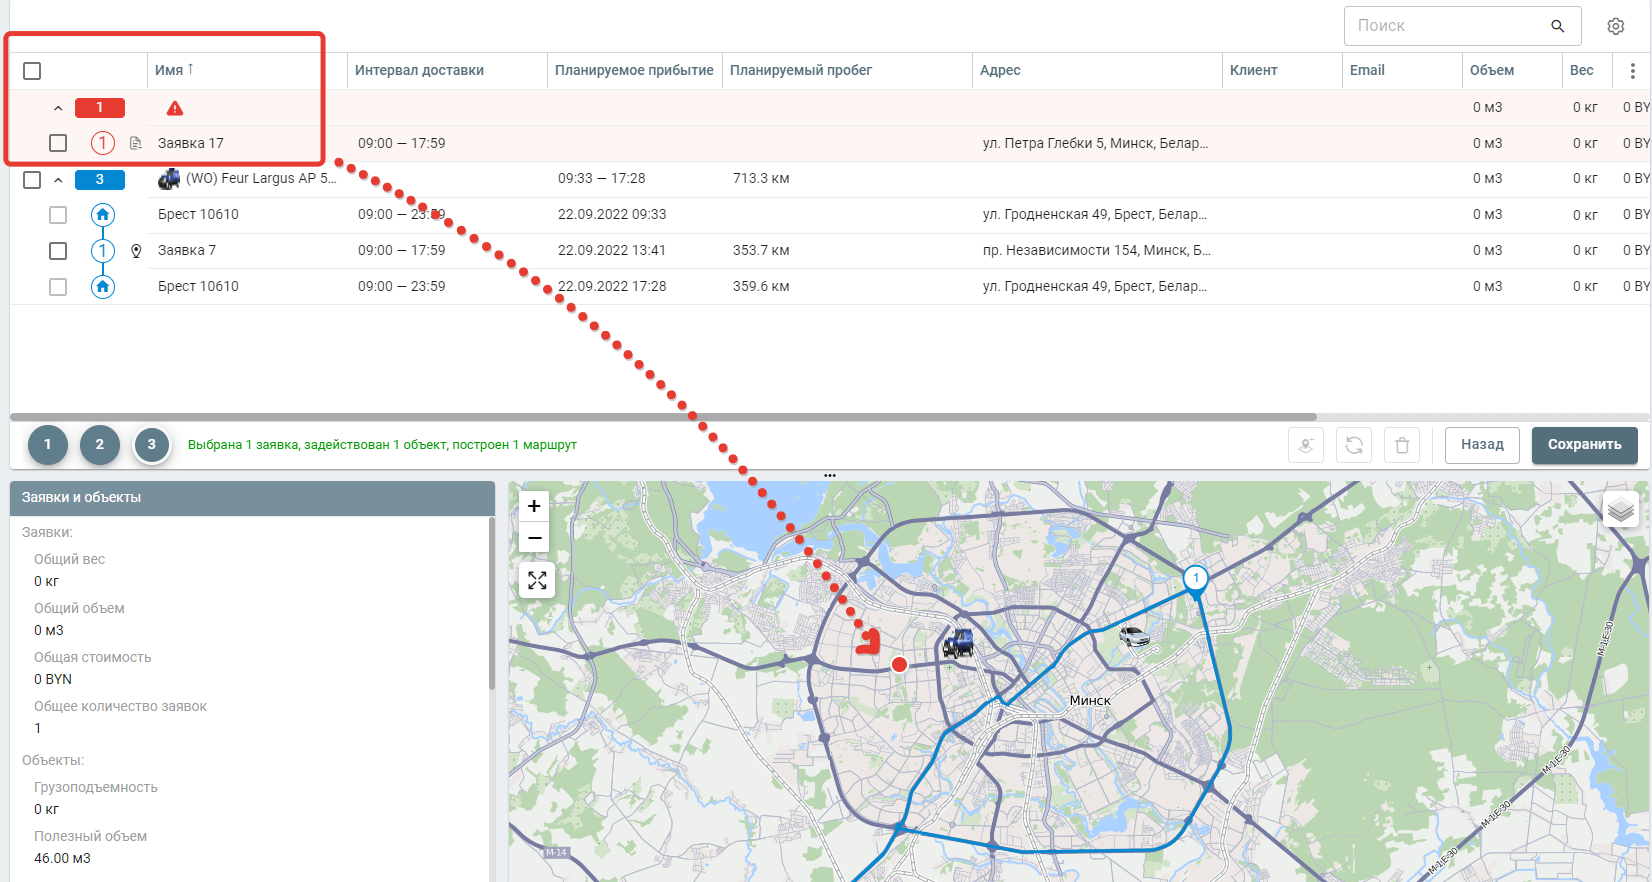Collapse the red unassigned orders group
1652x882 pixels.
pos(58,108)
